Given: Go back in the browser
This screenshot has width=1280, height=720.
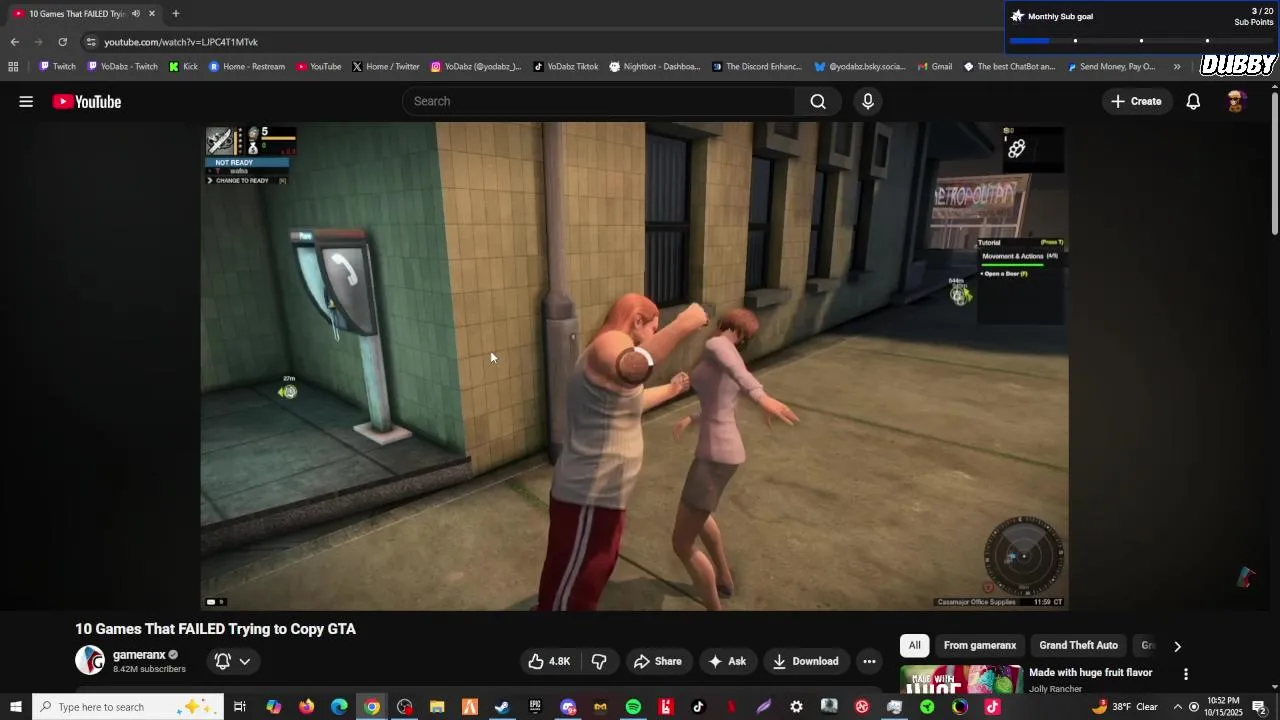Looking at the screenshot, I should (14, 42).
